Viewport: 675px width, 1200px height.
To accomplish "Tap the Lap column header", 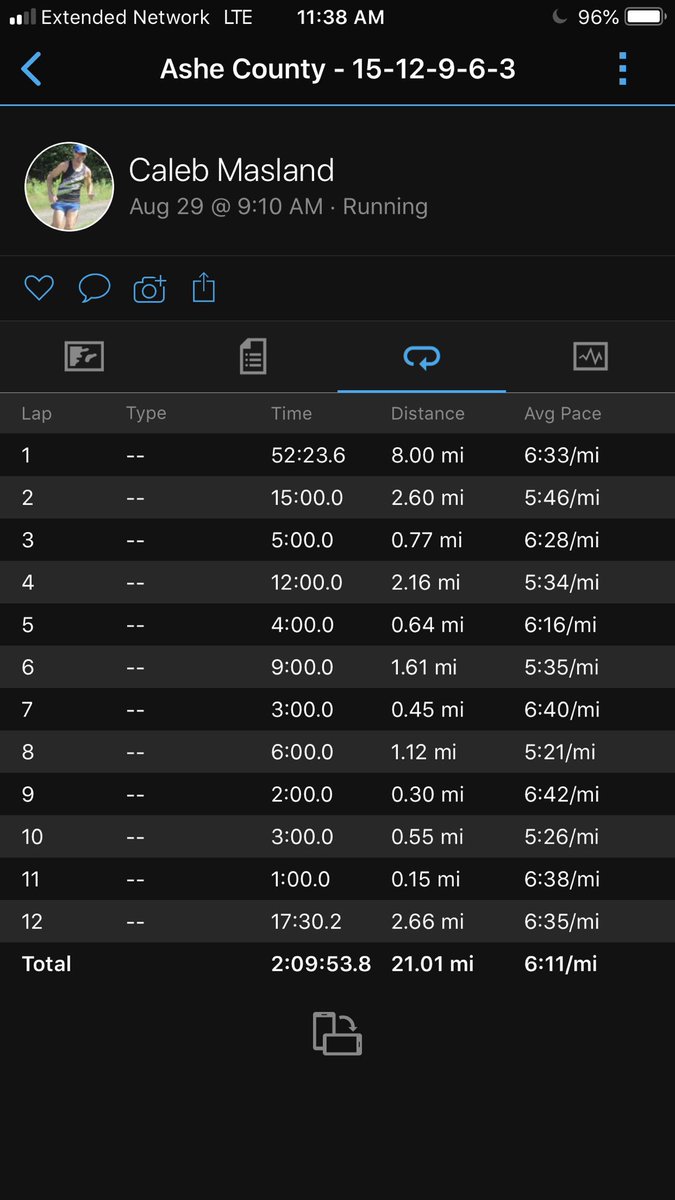I will pos(36,413).
